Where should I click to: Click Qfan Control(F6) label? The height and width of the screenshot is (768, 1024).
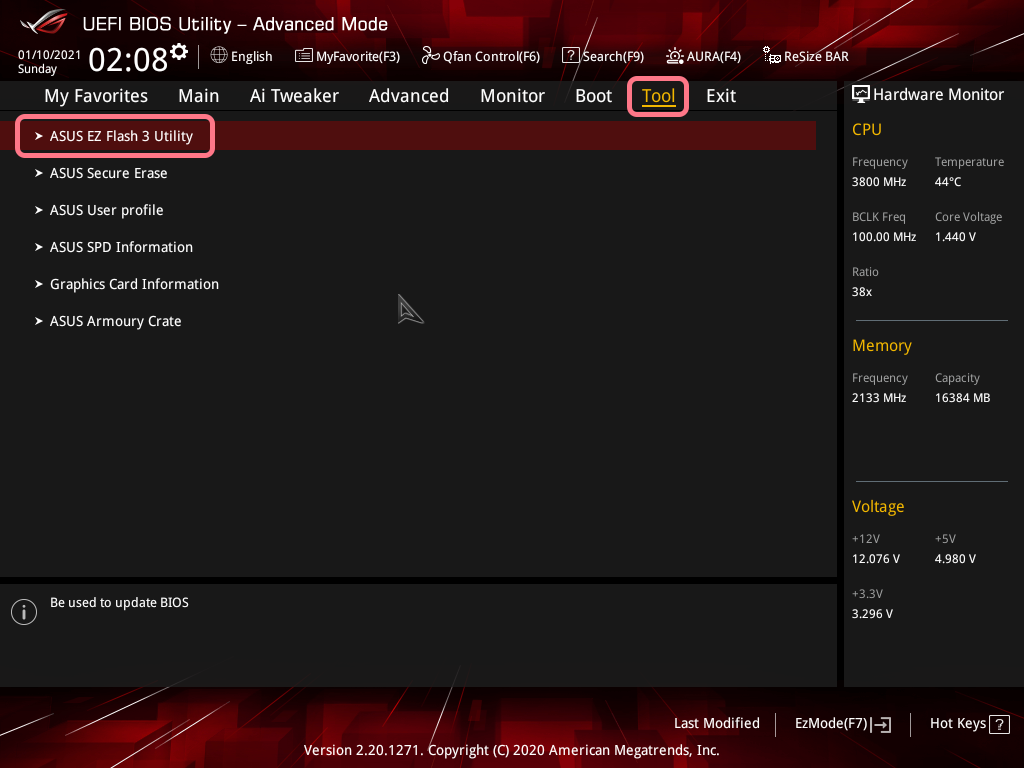tap(491, 57)
